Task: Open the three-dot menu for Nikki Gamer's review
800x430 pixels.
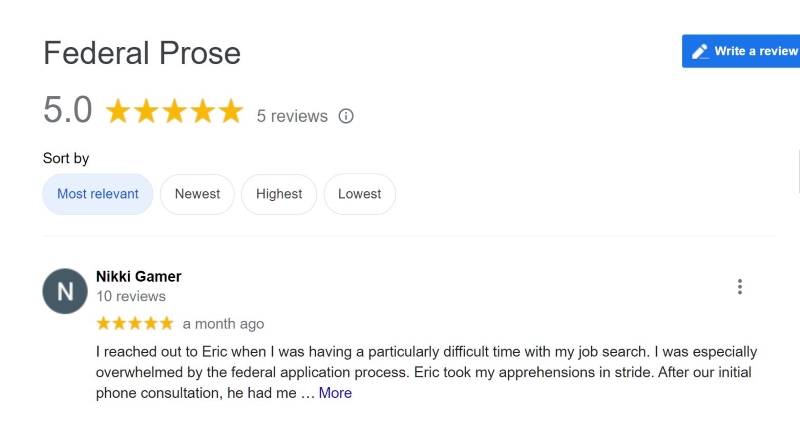Action: point(740,287)
